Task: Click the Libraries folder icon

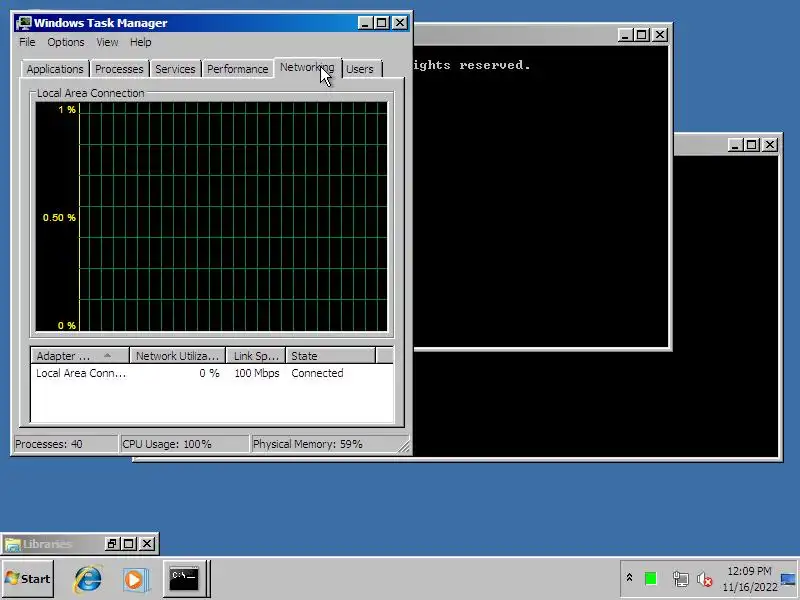Action: (x=12, y=544)
